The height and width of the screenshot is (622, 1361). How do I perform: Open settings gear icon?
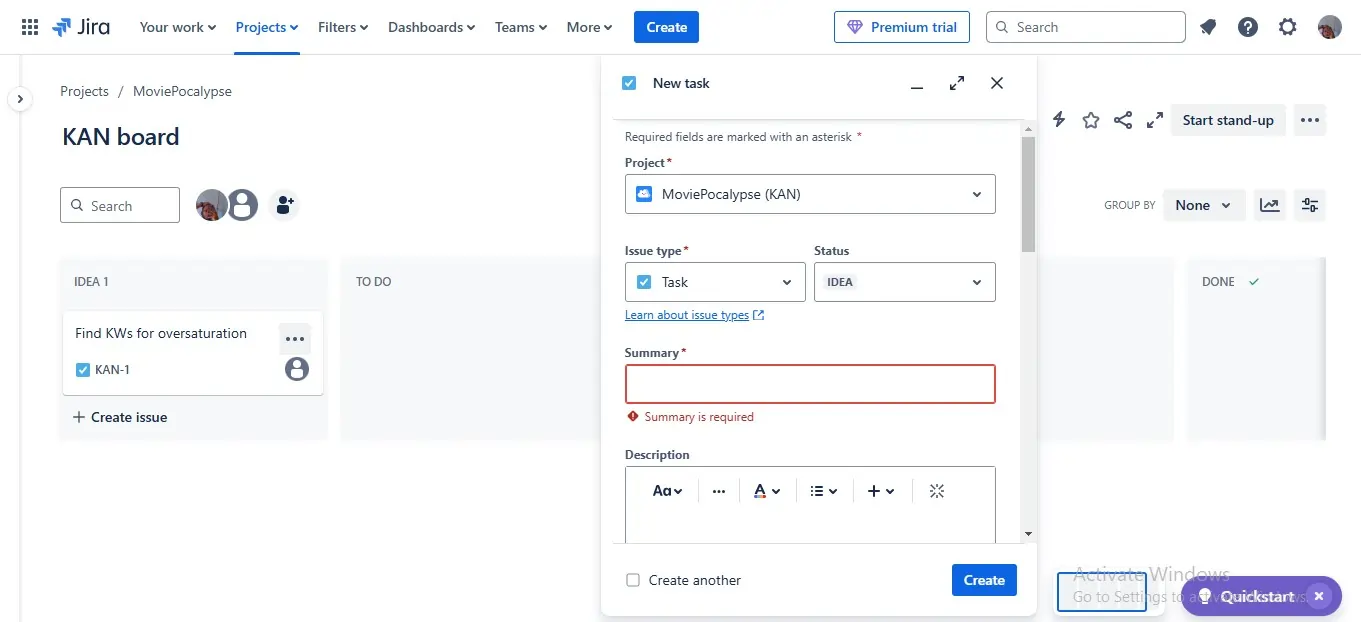pyautogui.click(x=1288, y=27)
